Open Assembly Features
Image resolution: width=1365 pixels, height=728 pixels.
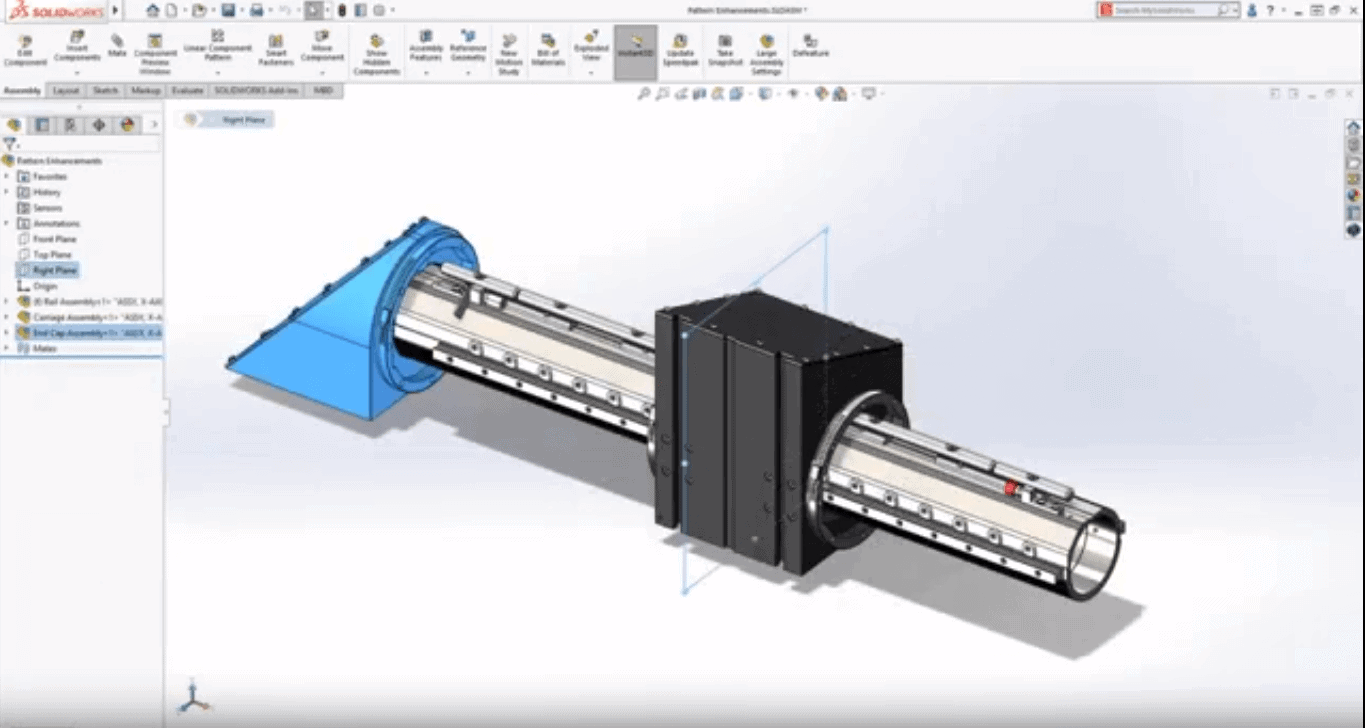coord(426,46)
